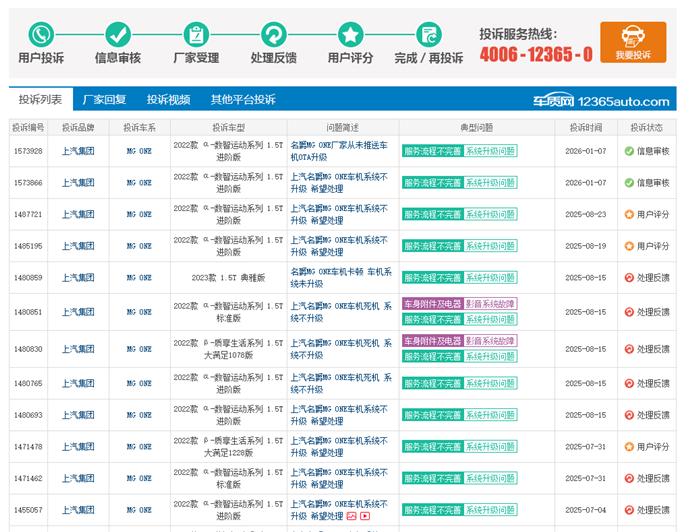This screenshot has width=700, height=532.
Task: Click the 用户投诉 phone step icon
Action: click(x=40, y=34)
